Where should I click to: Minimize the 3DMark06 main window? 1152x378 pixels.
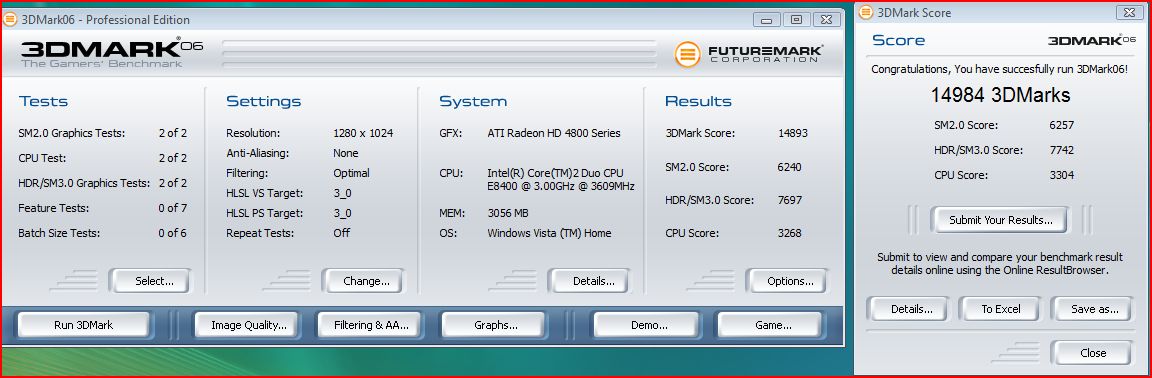click(768, 20)
